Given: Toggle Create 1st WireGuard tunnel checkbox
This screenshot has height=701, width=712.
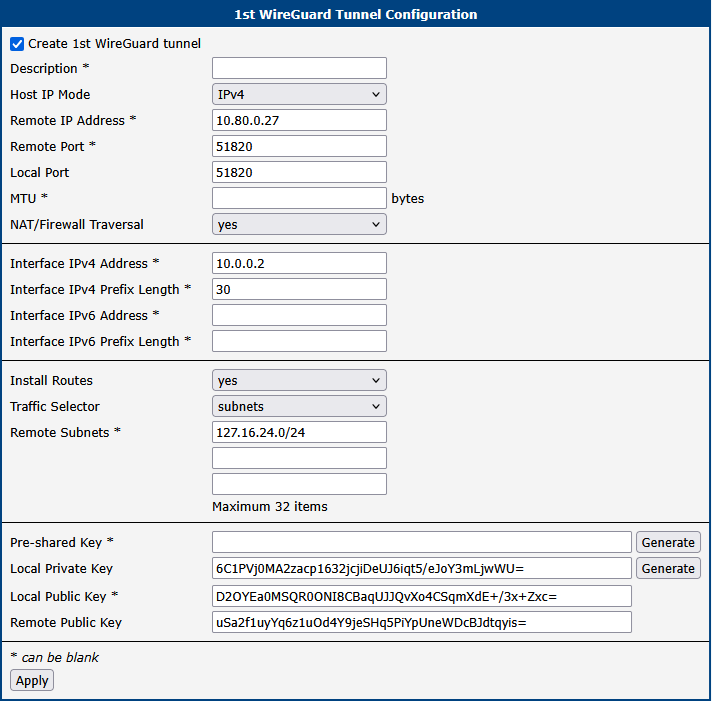Looking at the screenshot, I should pos(17,44).
